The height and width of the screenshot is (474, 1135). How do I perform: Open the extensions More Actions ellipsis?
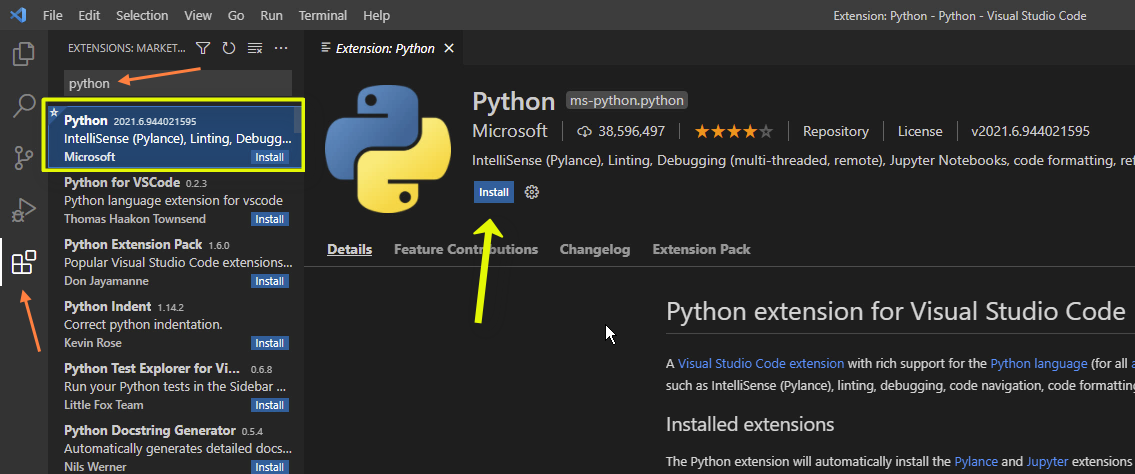tap(281, 48)
